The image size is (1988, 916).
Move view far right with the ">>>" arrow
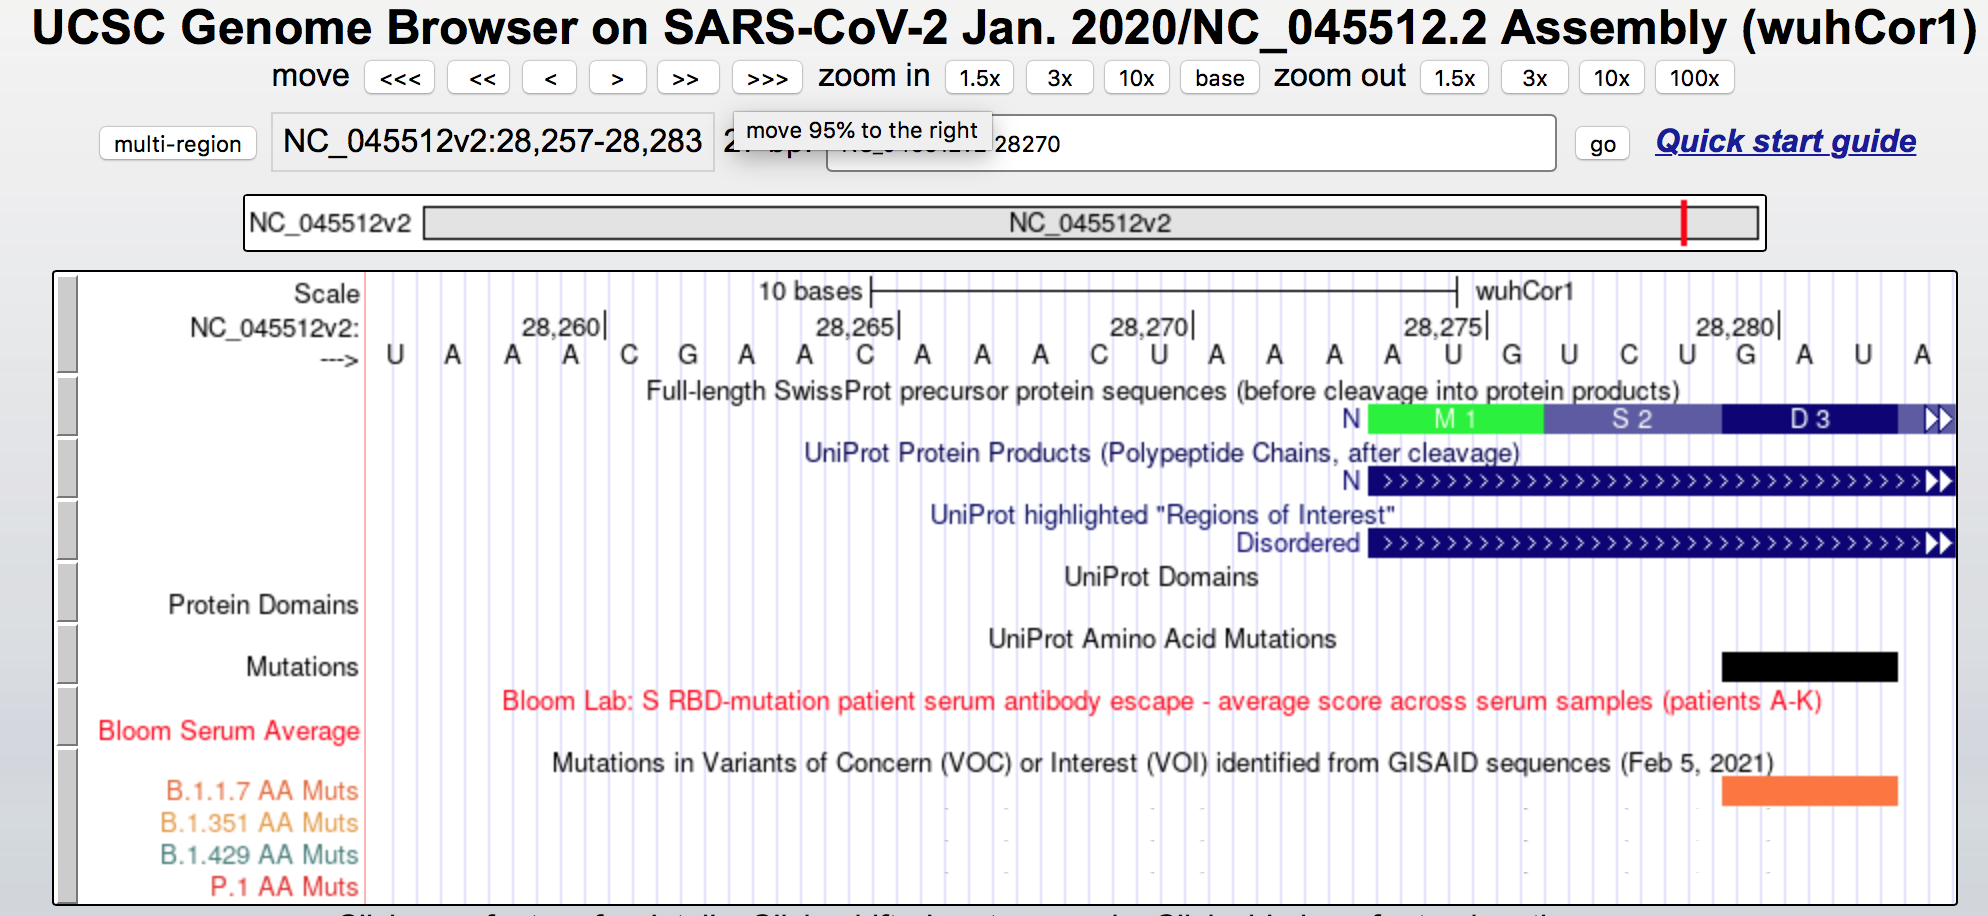pyautogui.click(x=766, y=77)
